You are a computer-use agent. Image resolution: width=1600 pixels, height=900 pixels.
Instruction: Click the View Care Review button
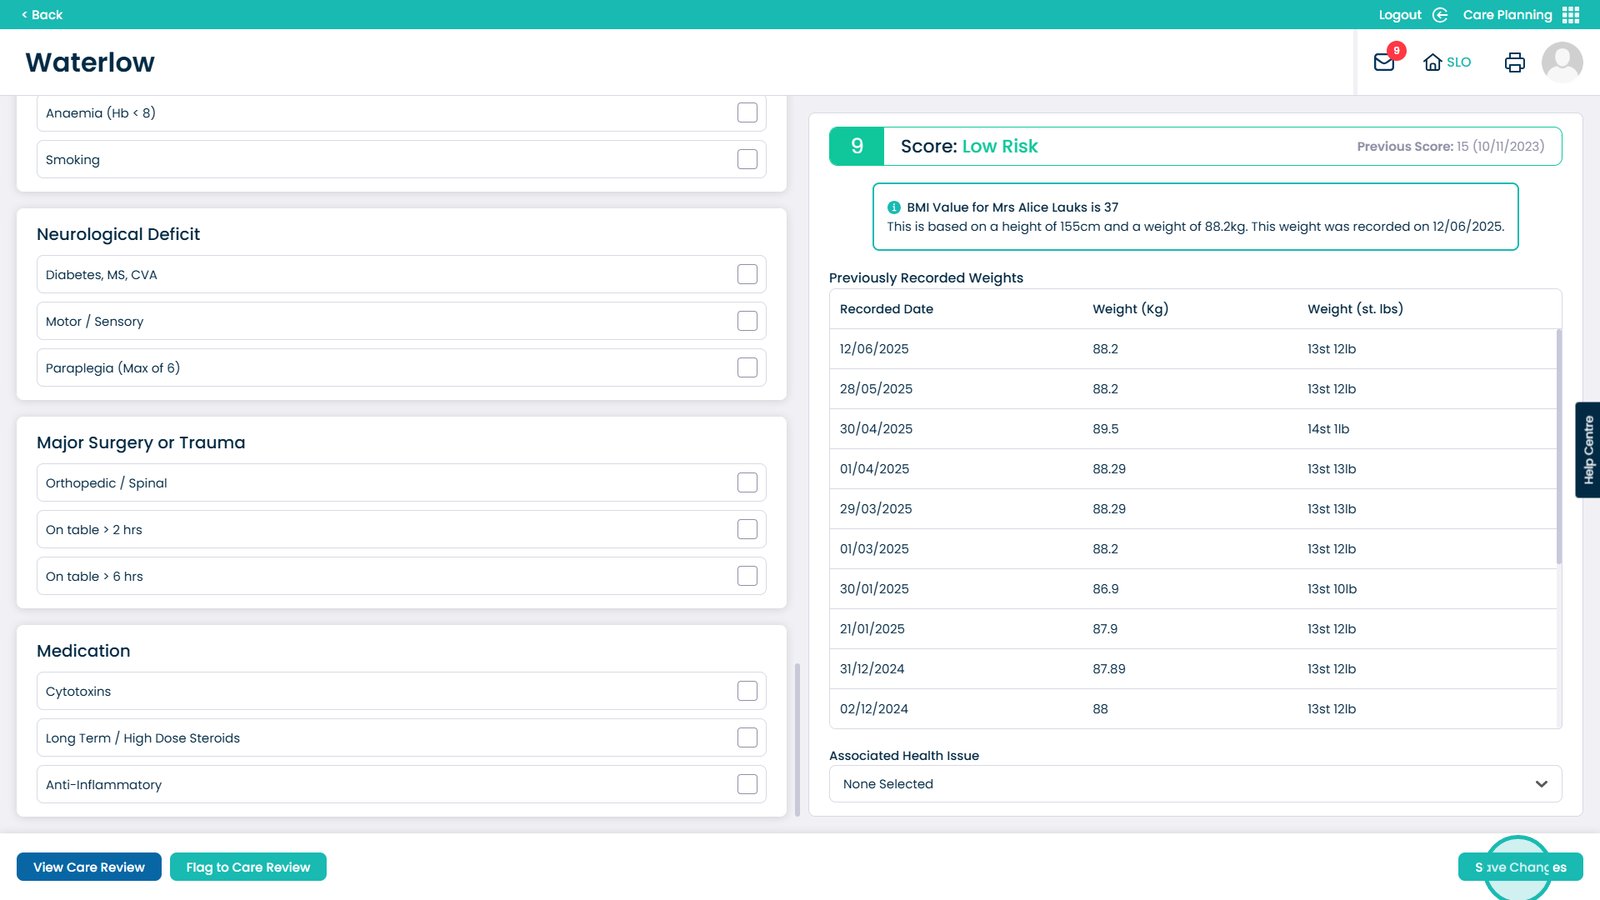point(89,867)
